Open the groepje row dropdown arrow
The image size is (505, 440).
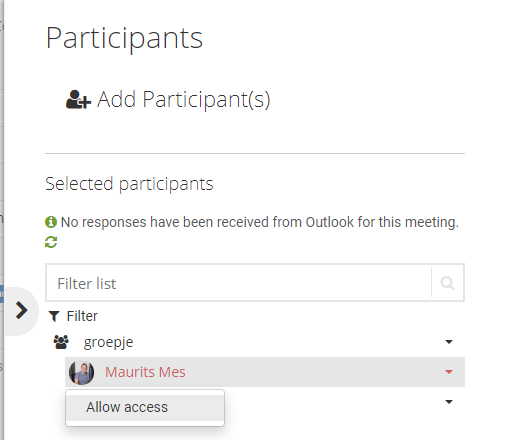[449, 342]
